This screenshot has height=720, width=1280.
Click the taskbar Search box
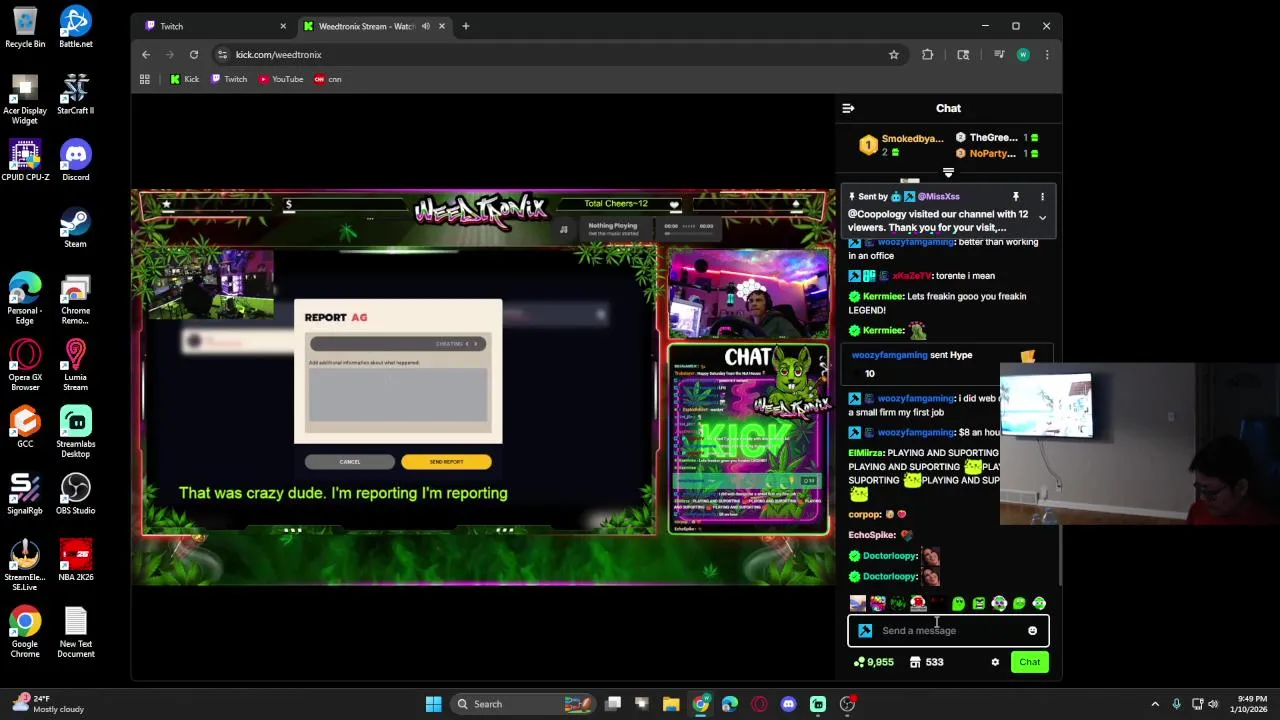tap(523, 704)
